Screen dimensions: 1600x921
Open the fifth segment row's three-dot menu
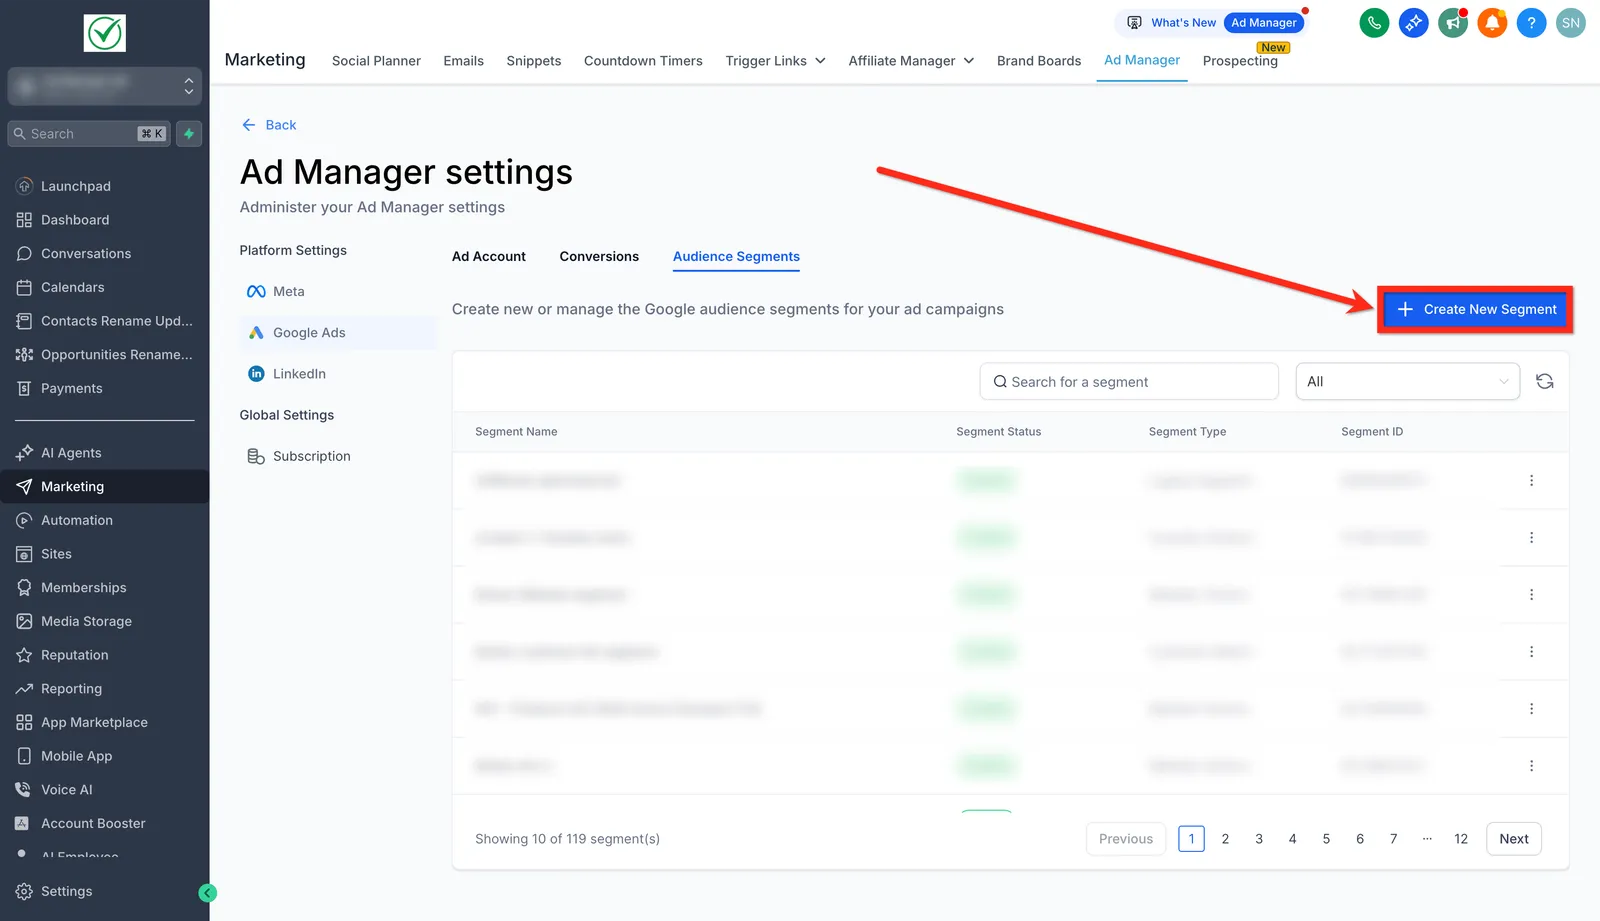[x=1531, y=709]
